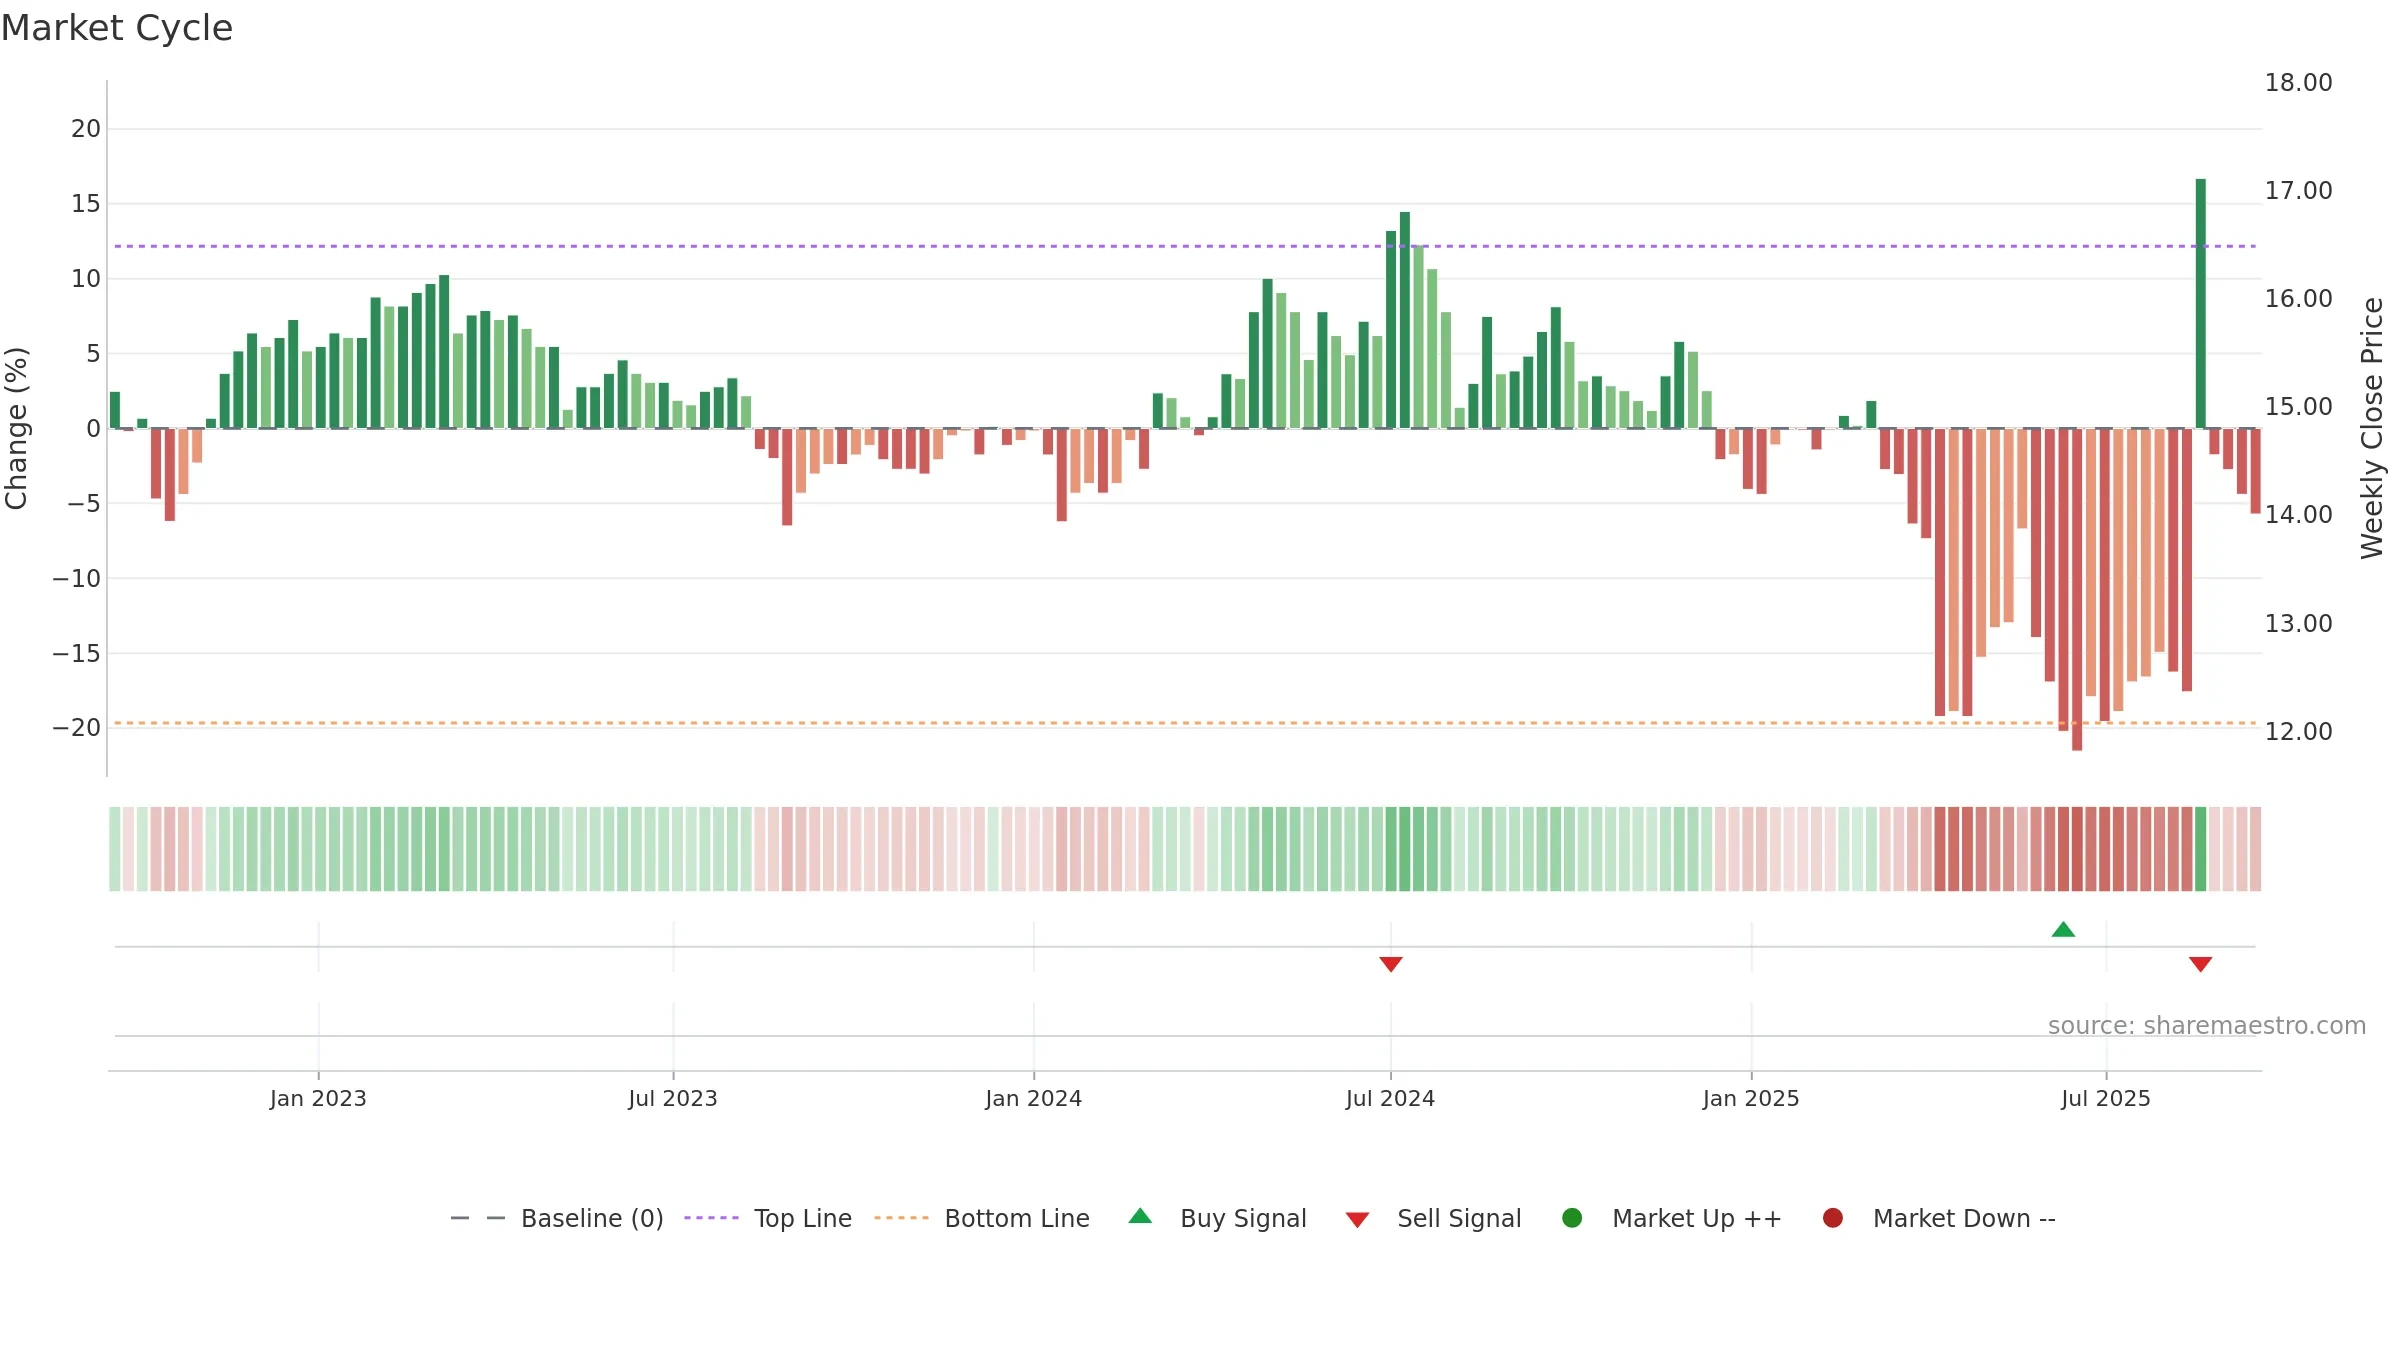Click the tallest green bar above 15 percent
Image resolution: width=2400 pixels, height=1350 pixels.
pyautogui.click(x=2201, y=303)
